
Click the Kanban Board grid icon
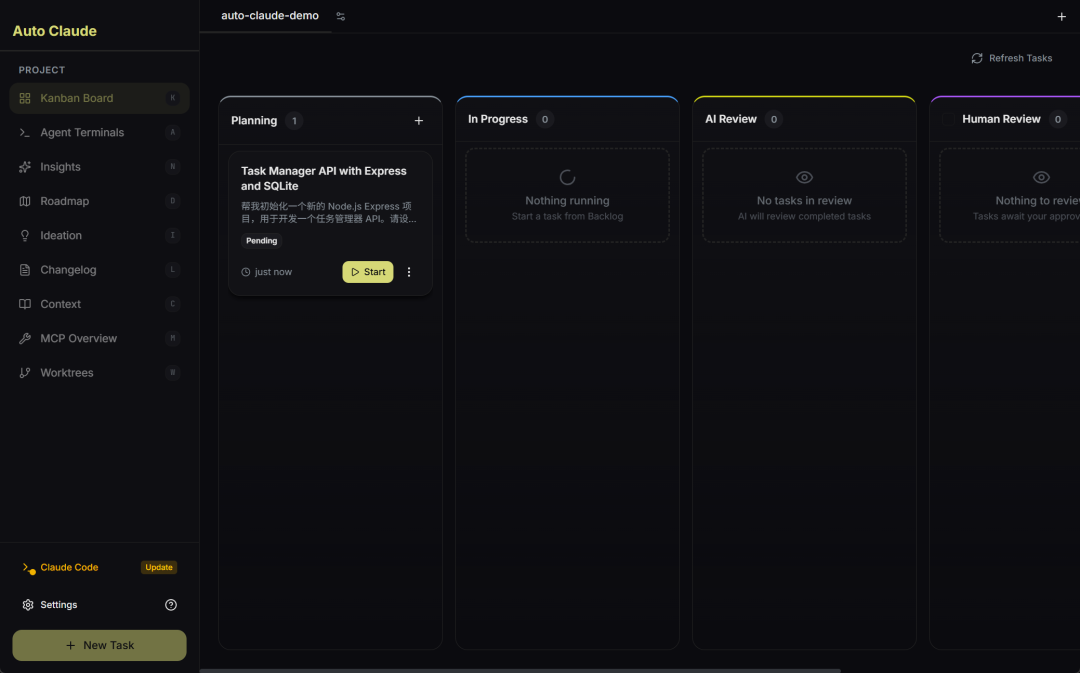tap(25, 99)
